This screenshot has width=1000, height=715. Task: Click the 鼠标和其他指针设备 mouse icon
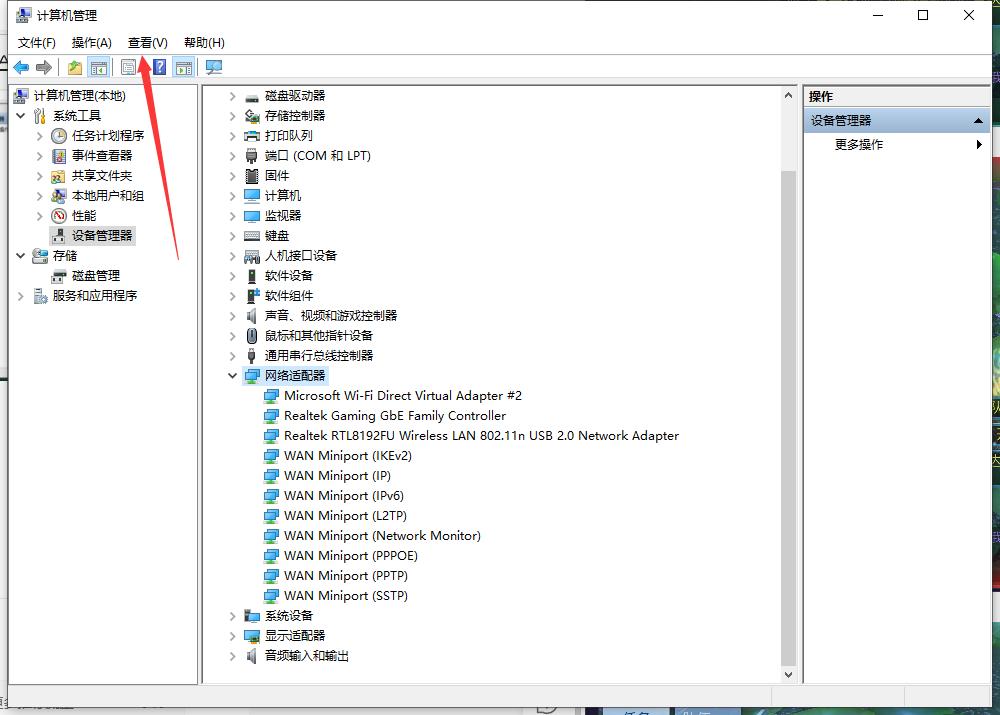pos(252,336)
